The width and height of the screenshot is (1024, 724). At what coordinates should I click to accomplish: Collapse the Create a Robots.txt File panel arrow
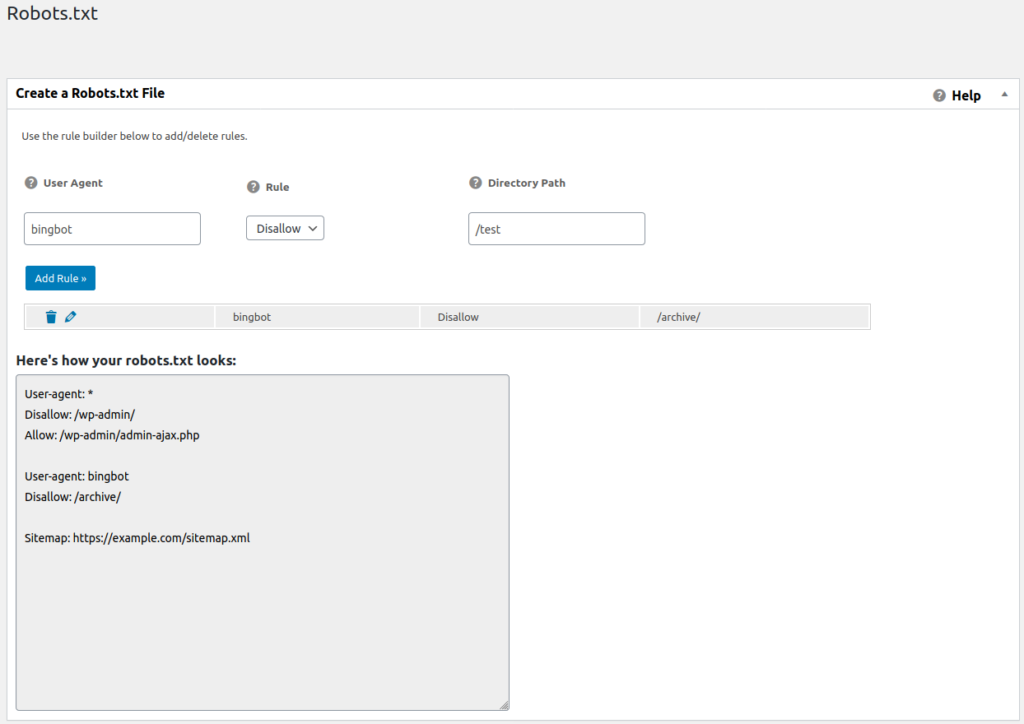point(1003,96)
